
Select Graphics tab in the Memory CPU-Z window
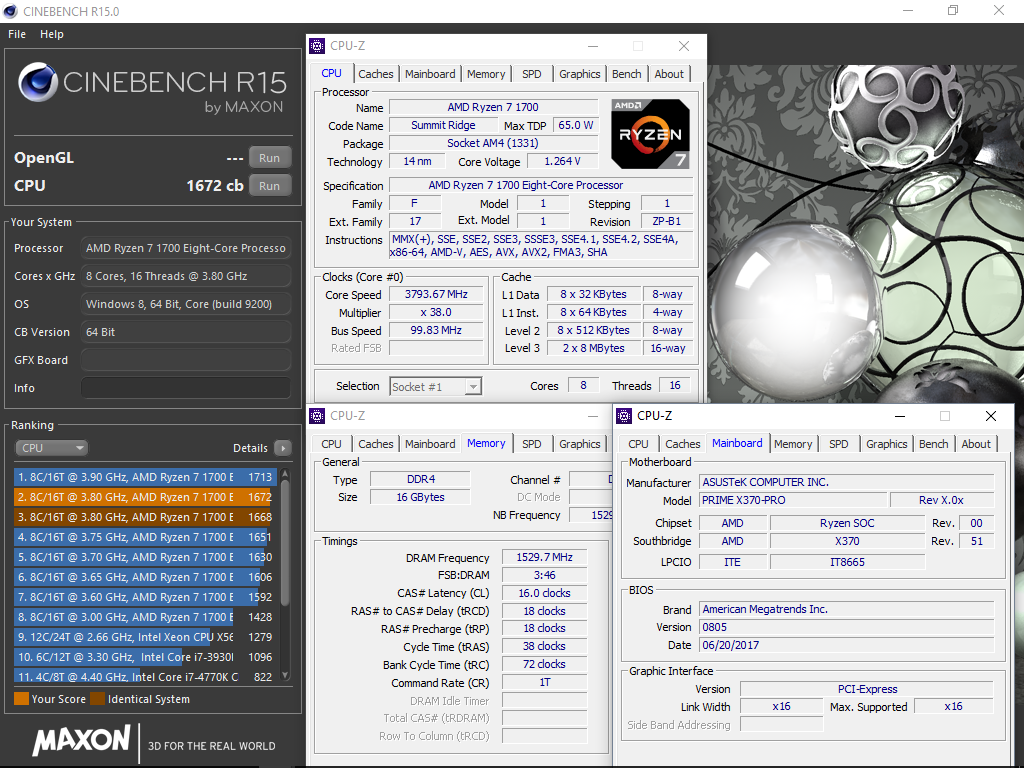[x=579, y=444]
